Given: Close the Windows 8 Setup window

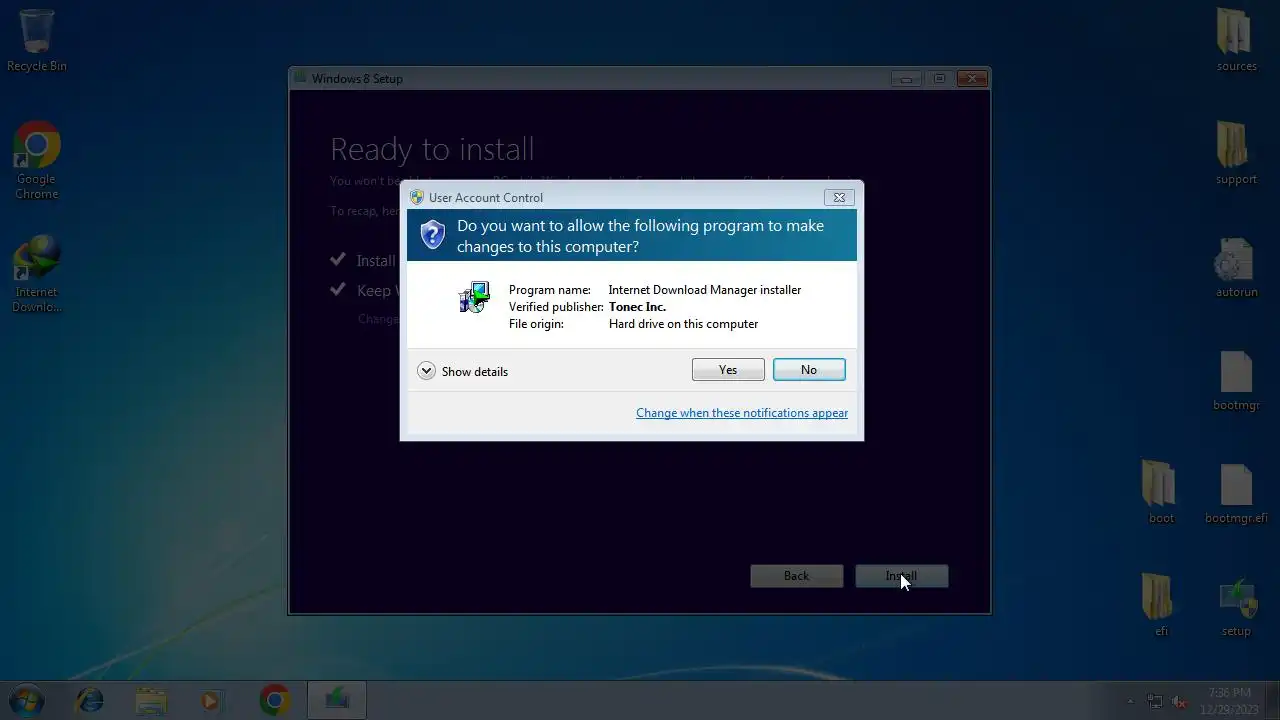Looking at the screenshot, I should click(971, 79).
